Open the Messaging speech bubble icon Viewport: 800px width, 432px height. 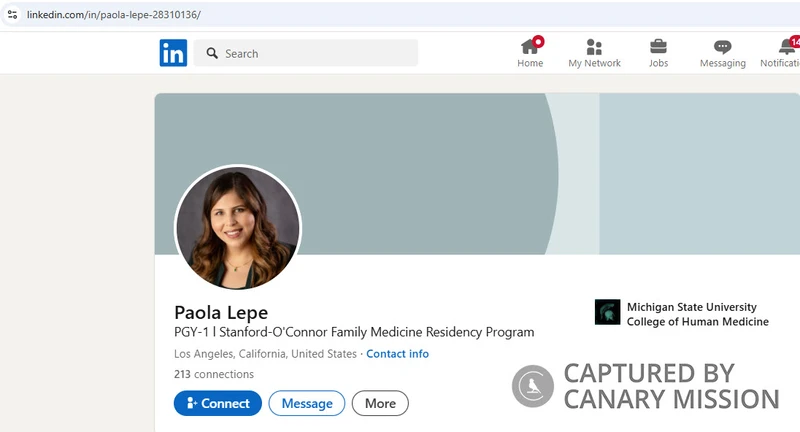[x=722, y=47]
